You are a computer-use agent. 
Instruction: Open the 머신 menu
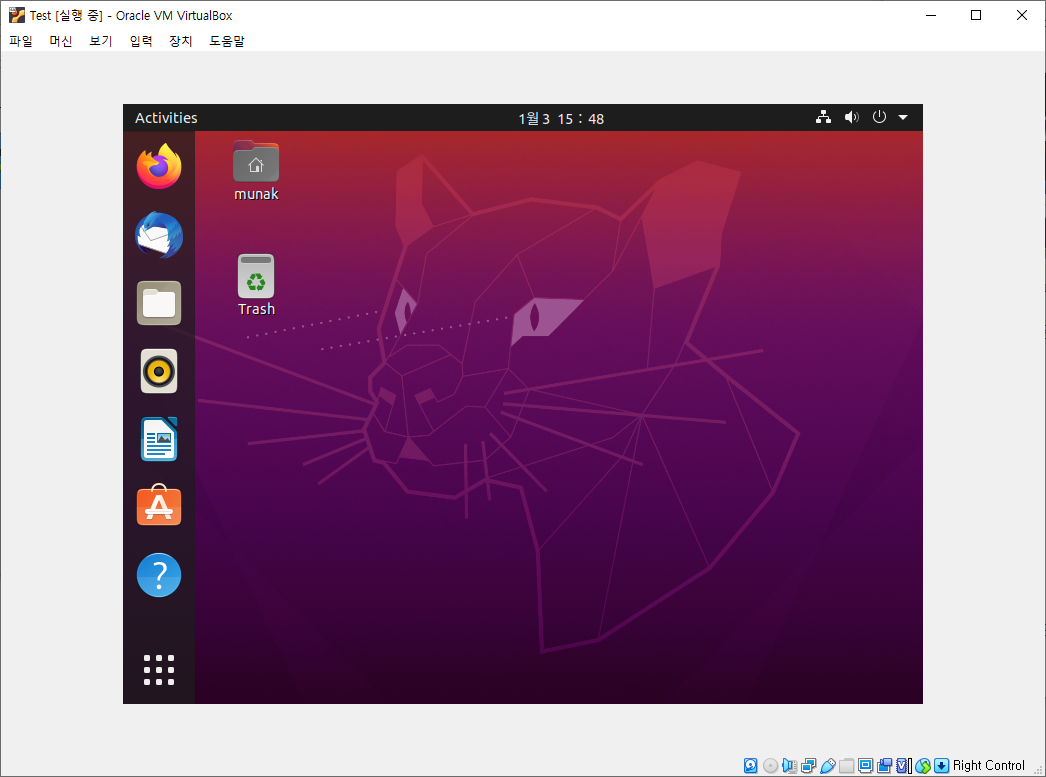(x=61, y=41)
